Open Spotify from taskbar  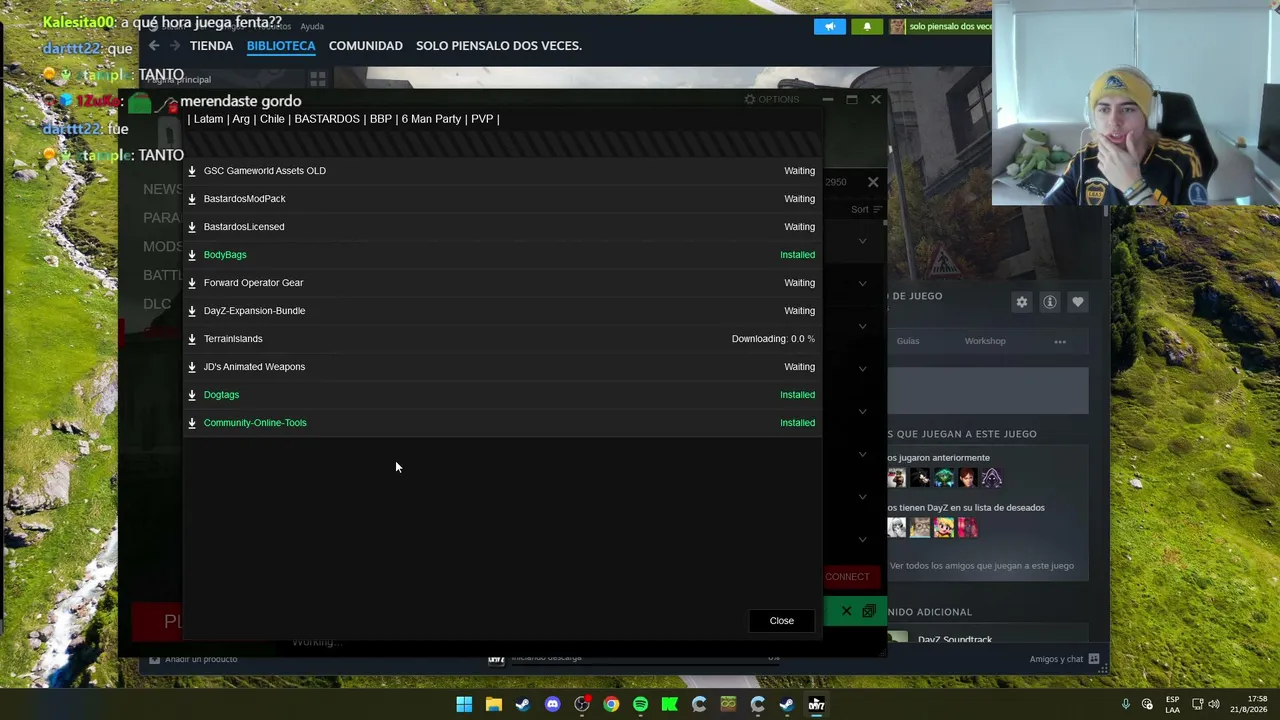(x=640, y=705)
